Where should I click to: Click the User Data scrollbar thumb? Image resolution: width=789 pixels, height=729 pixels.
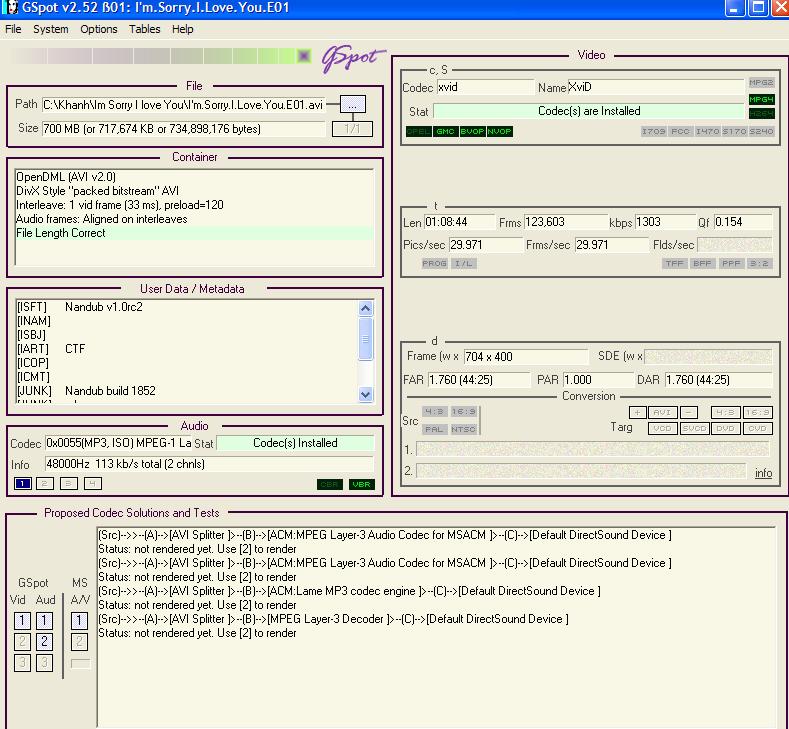(x=366, y=339)
